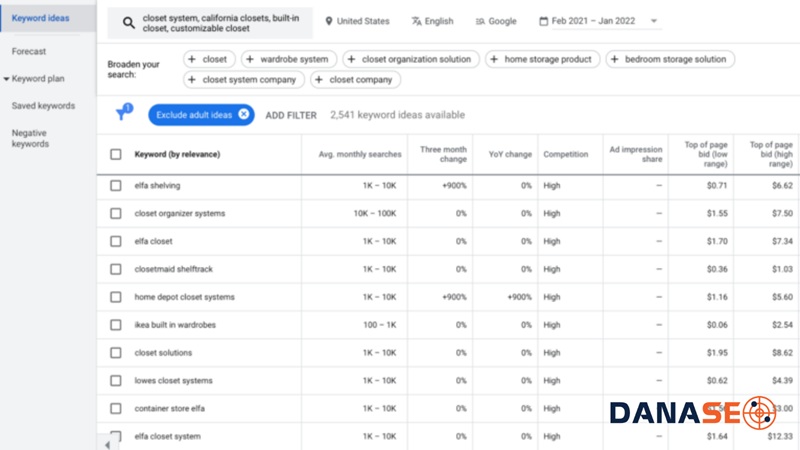The width and height of the screenshot is (800, 450).
Task: Click the home depot closet systems keyword
Action: point(184,297)
